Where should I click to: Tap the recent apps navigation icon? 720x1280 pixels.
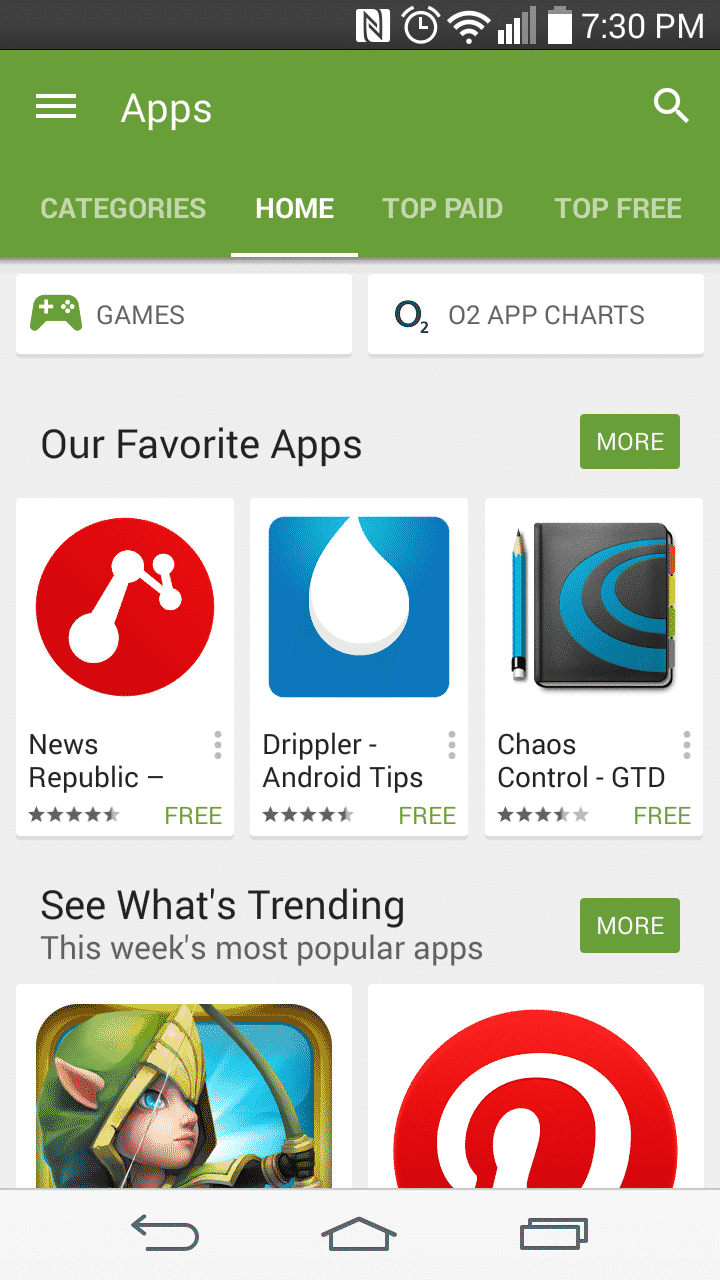point(554,1233)
